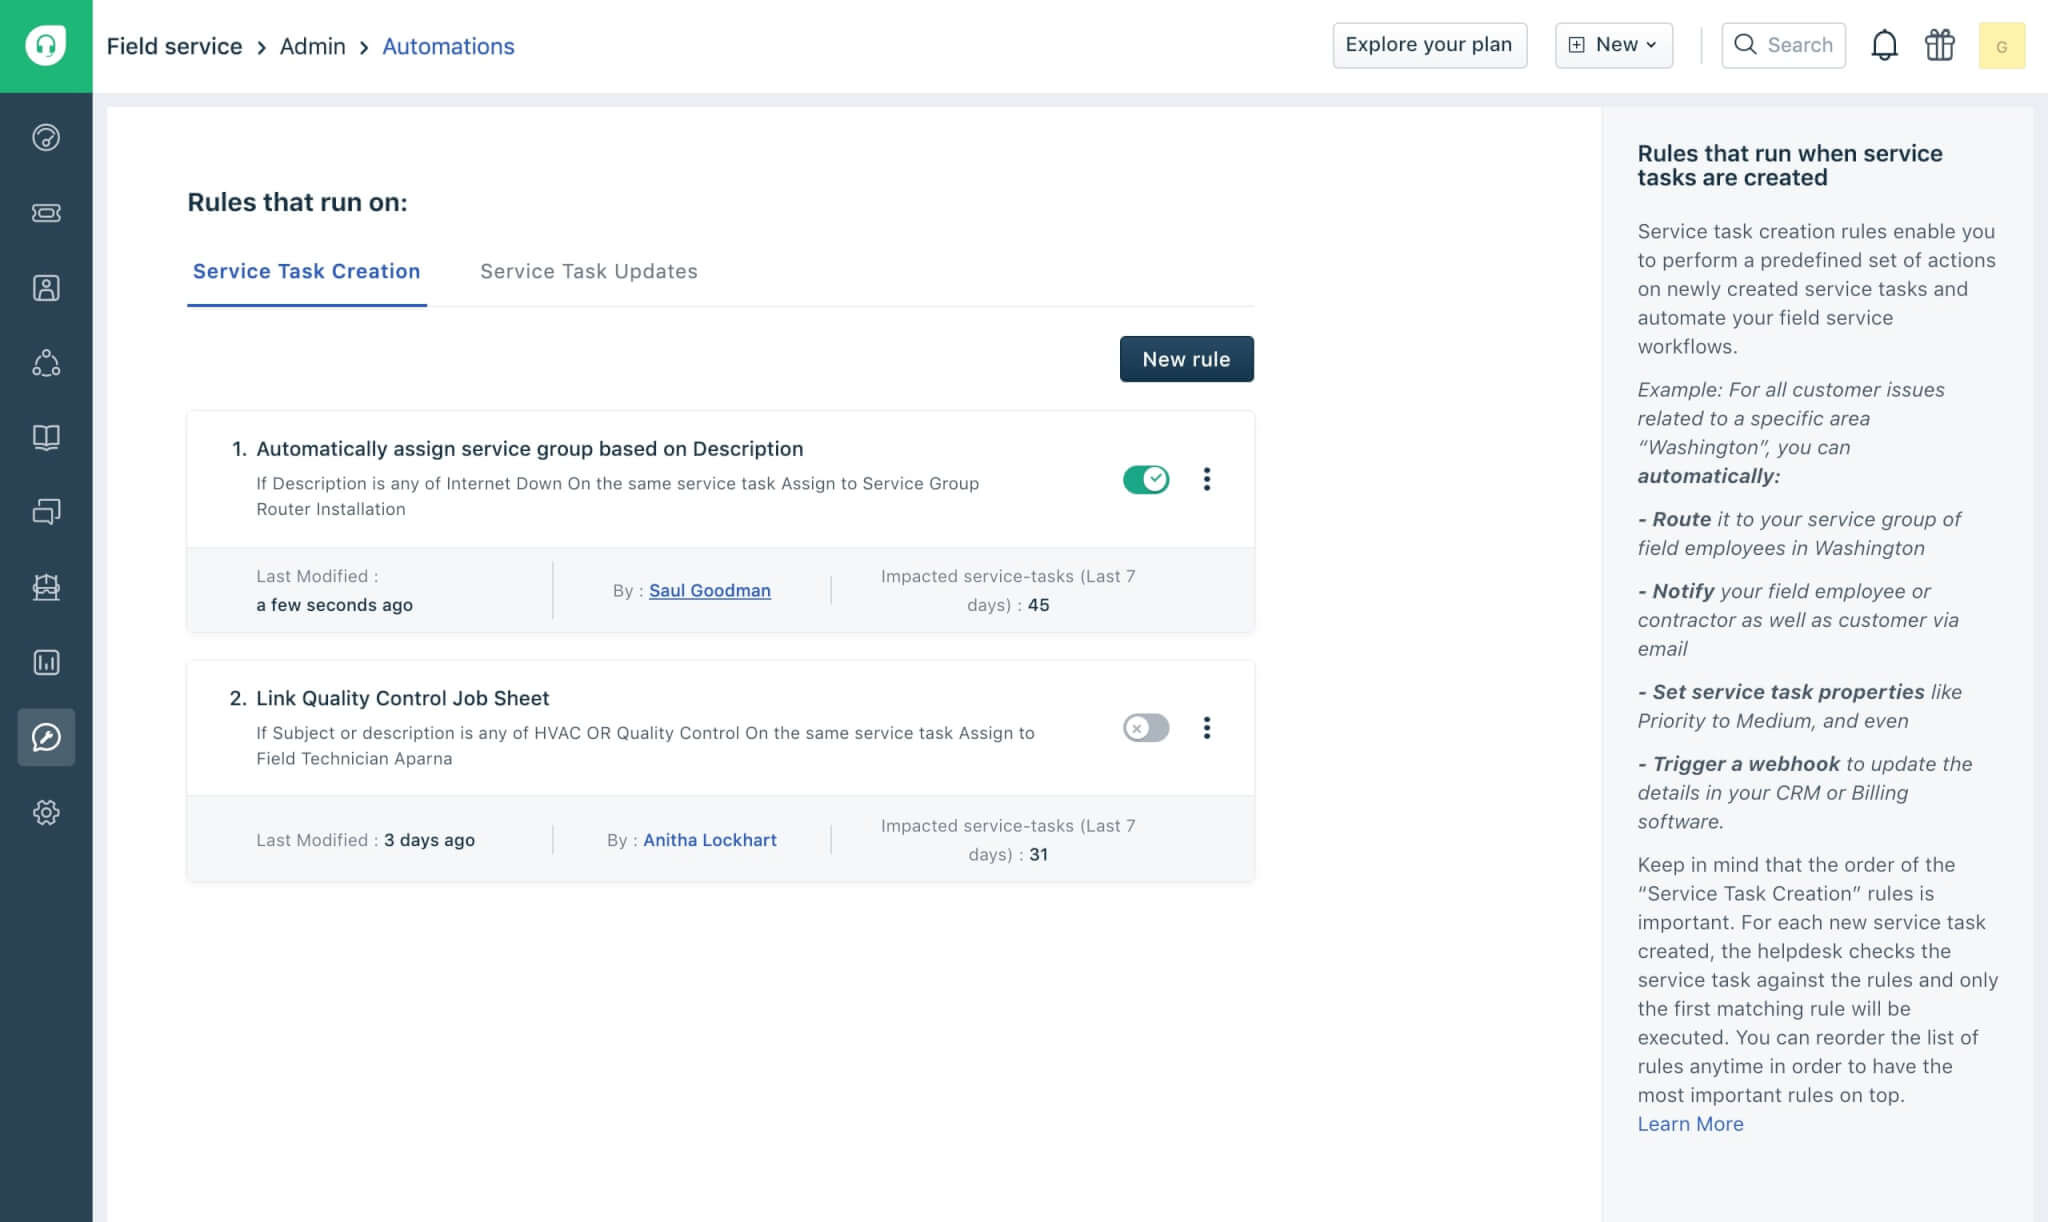This screenshot has width=2048, height=1222.
Task: Switch to Service Task Updates tab
Action: coord(588,271)
